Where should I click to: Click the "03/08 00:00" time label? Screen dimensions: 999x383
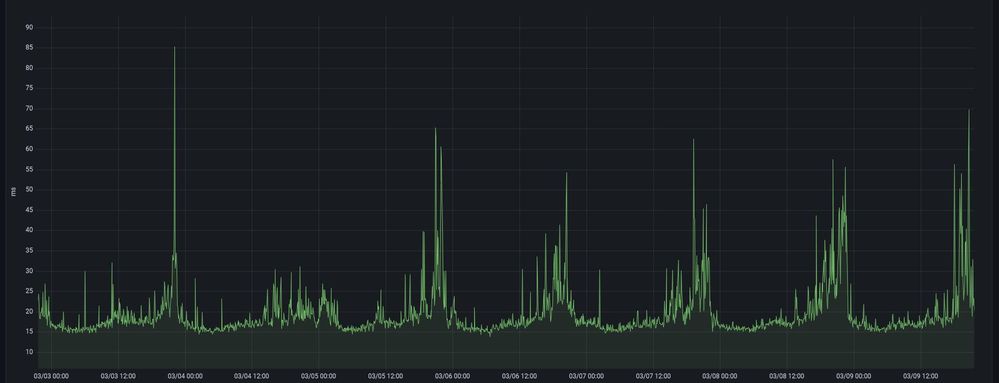[x=720, y=377]
